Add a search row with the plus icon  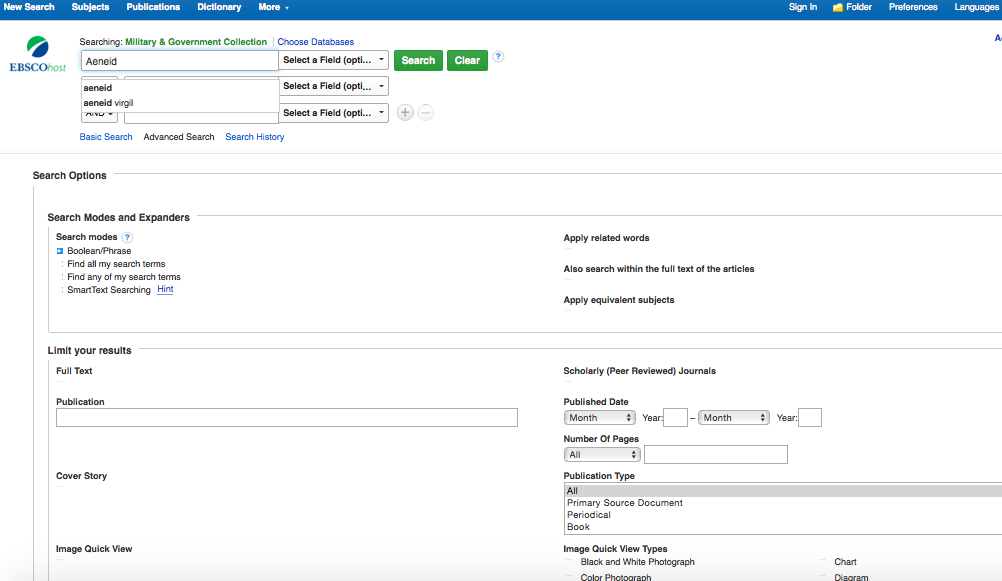[x=405, y=112]
